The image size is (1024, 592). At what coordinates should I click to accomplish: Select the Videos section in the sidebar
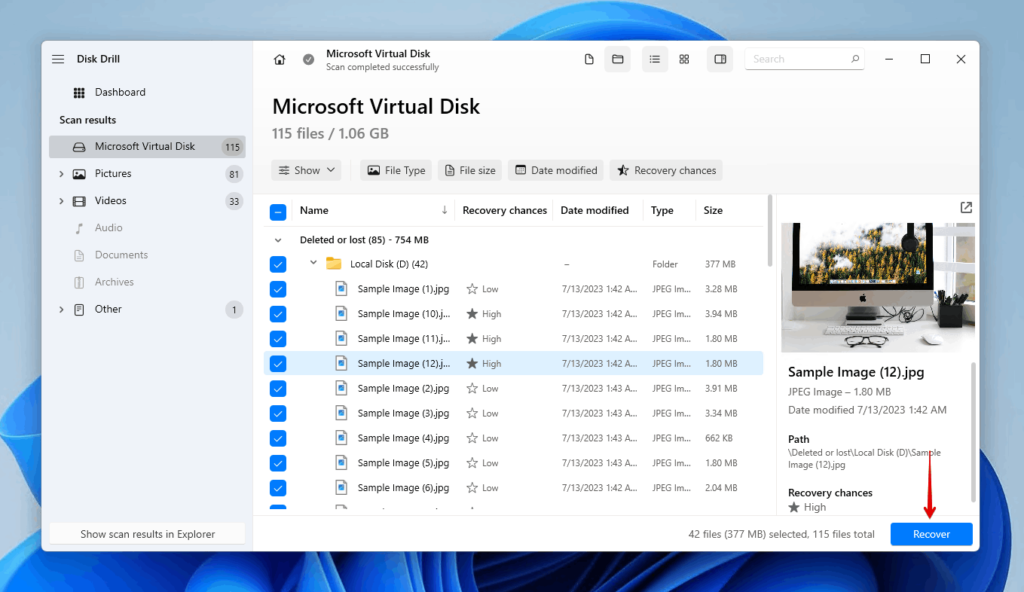(110, 200)
